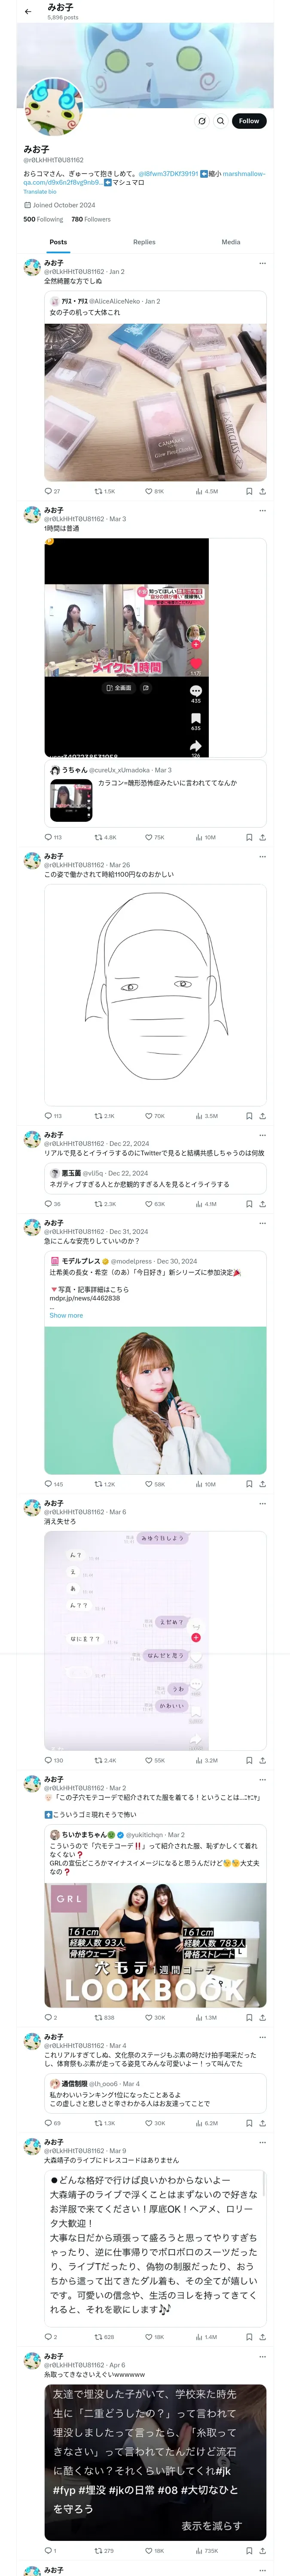This screenshot has height=2576, width=290.
Task: Open the profile avatar picture
Action: (x=53, y=105)
